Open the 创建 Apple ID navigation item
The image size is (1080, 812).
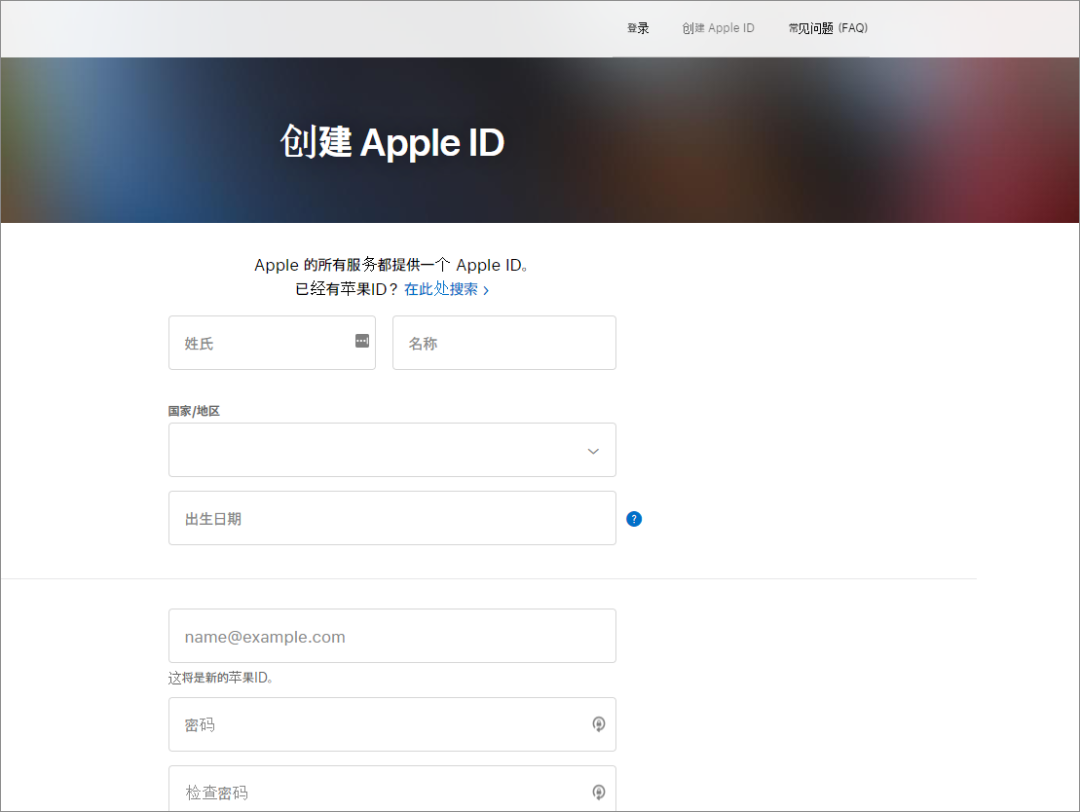(718, 28)
